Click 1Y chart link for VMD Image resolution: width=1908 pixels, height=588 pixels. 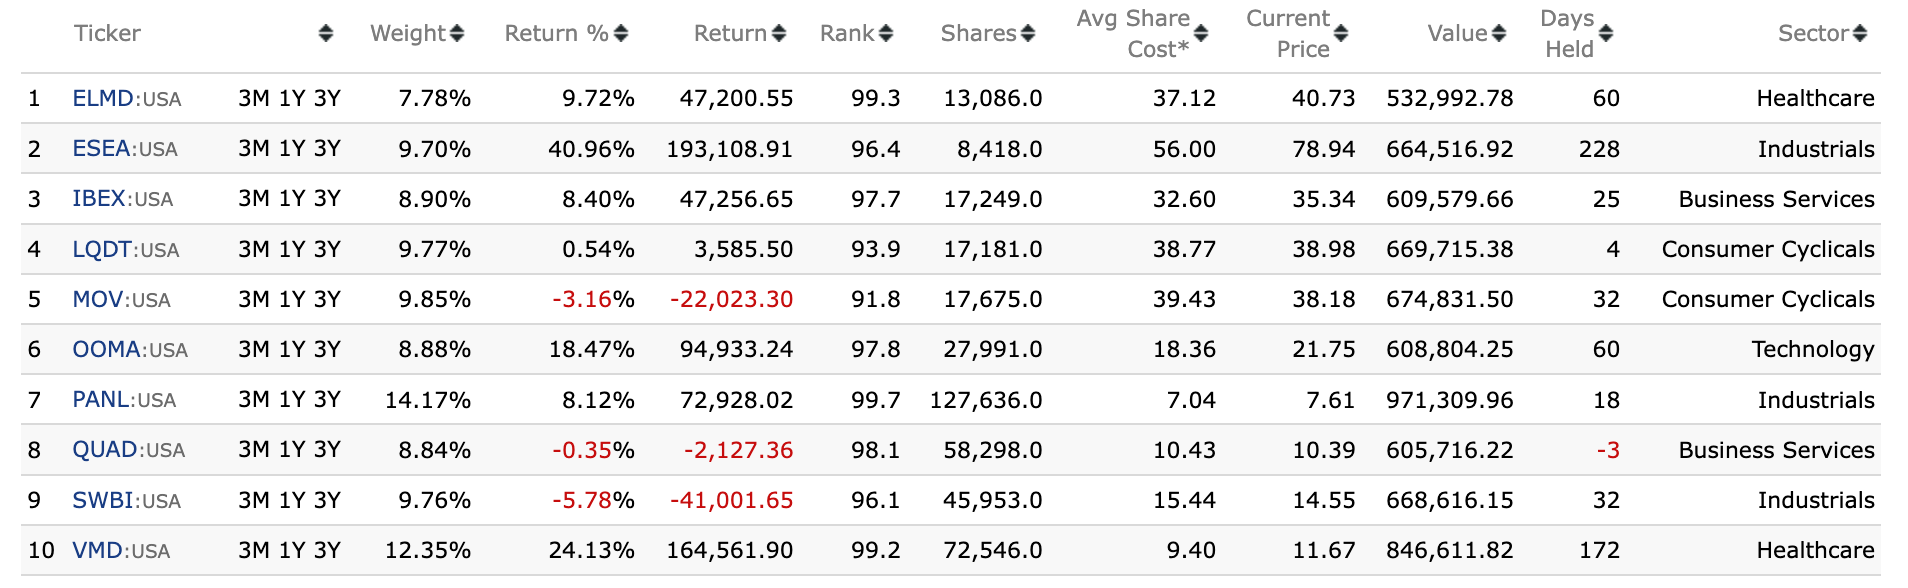tap(292, 550)
